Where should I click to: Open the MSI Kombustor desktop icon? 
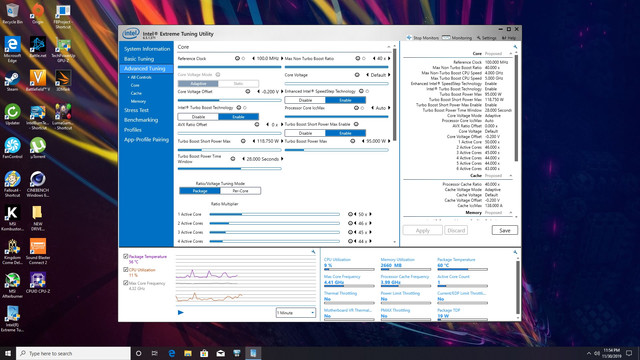(12, 218)
